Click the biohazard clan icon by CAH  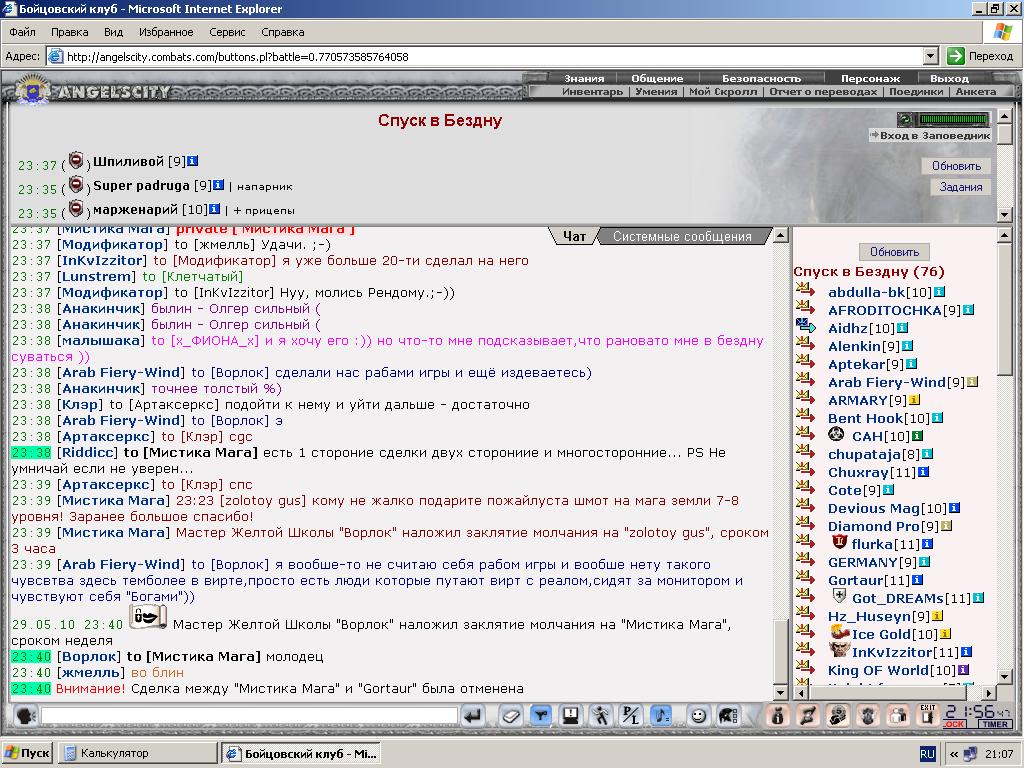click(x=836, y=434)
